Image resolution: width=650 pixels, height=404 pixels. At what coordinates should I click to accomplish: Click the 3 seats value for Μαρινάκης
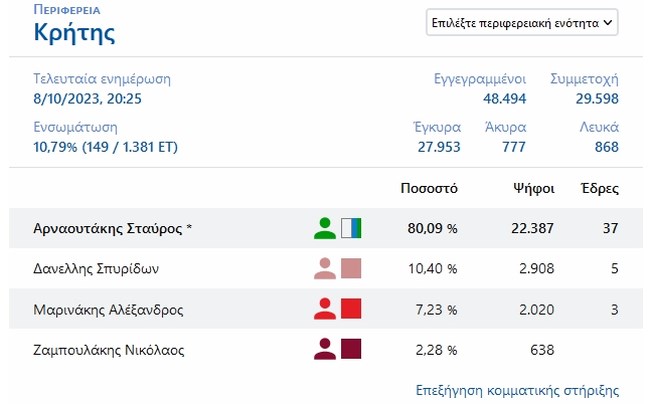point(615,310)
